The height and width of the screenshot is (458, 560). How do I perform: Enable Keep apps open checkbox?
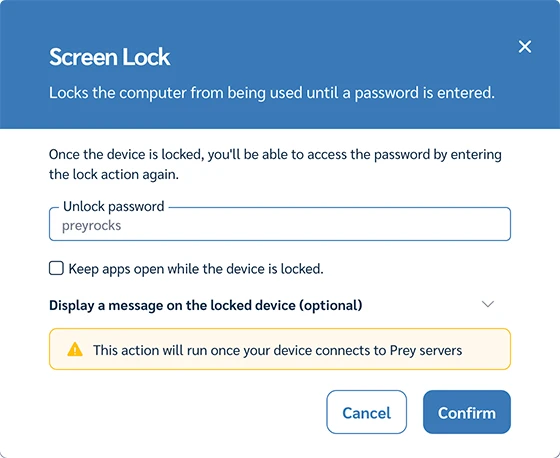coord(56,268)
